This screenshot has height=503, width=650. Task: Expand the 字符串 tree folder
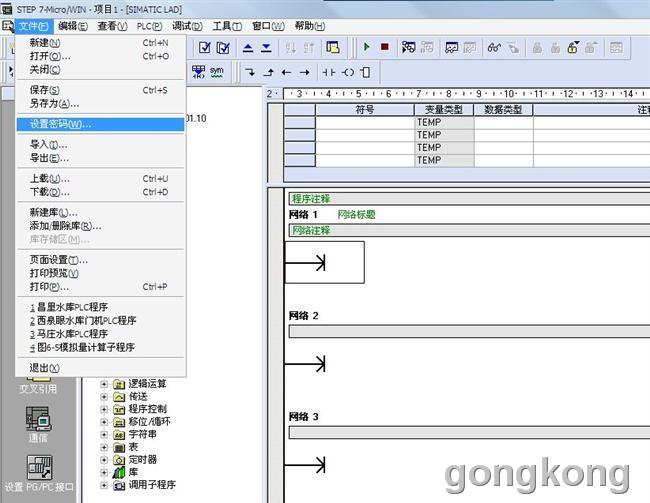click(x=104, y=435)
